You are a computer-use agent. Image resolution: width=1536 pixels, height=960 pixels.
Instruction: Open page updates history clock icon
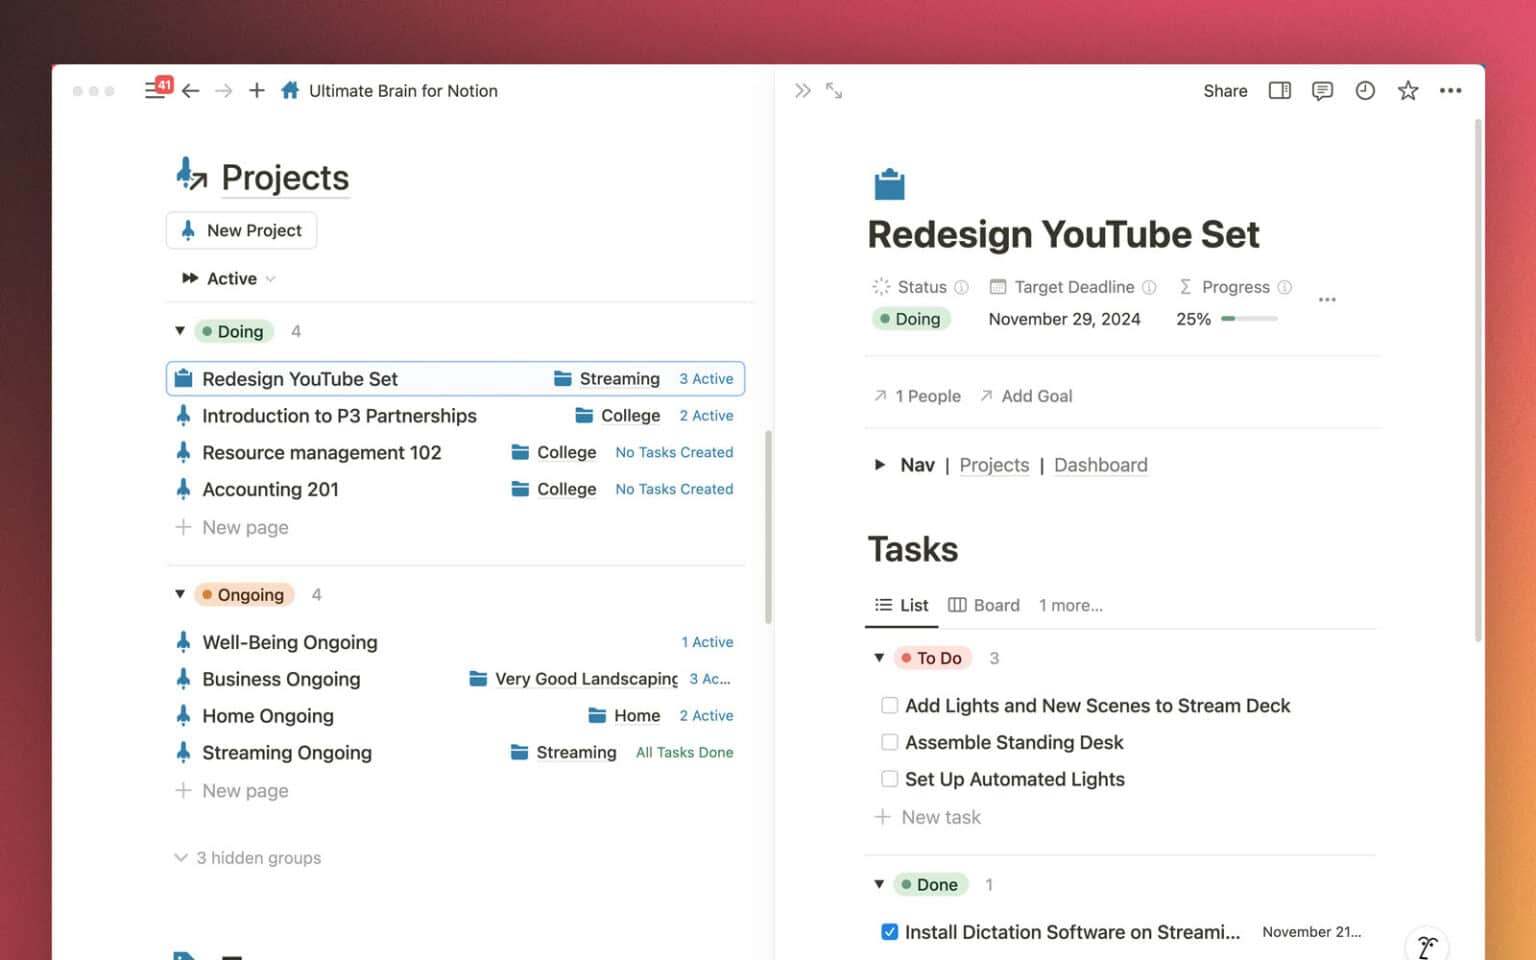pyautogui.click(x=1365, y=91)
